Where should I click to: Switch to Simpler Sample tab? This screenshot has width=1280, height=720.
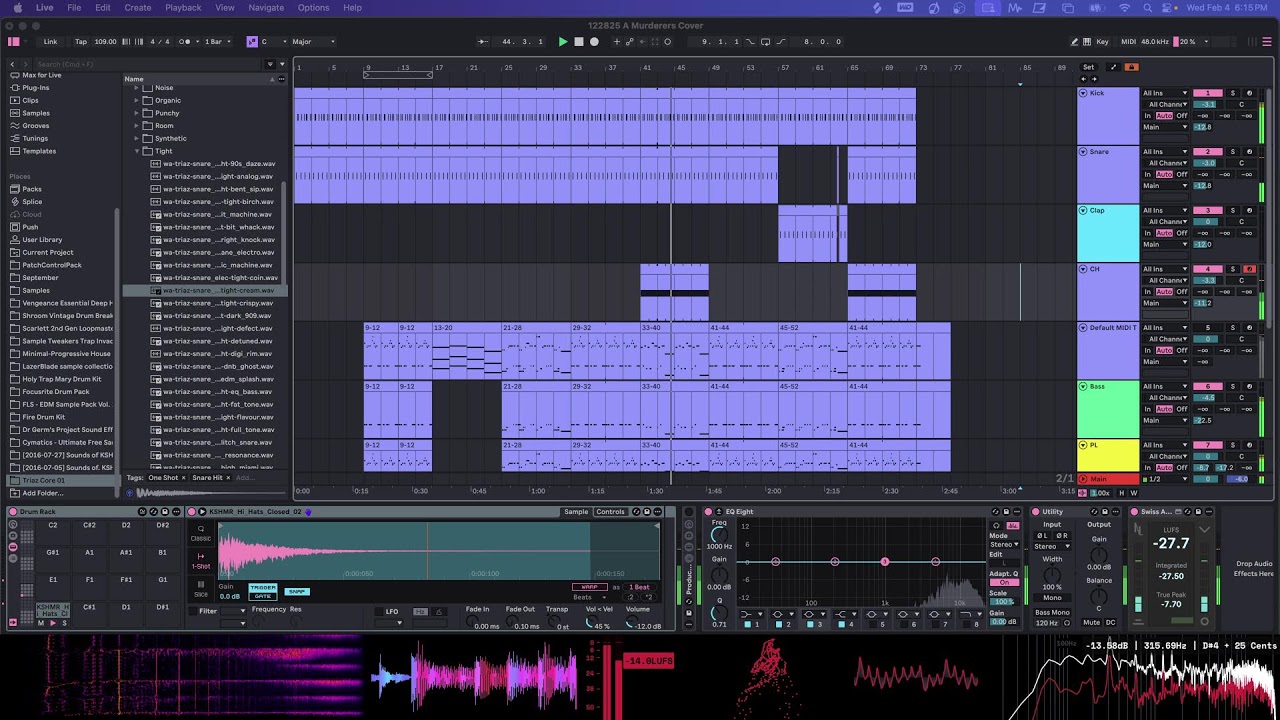click(576, 512)
